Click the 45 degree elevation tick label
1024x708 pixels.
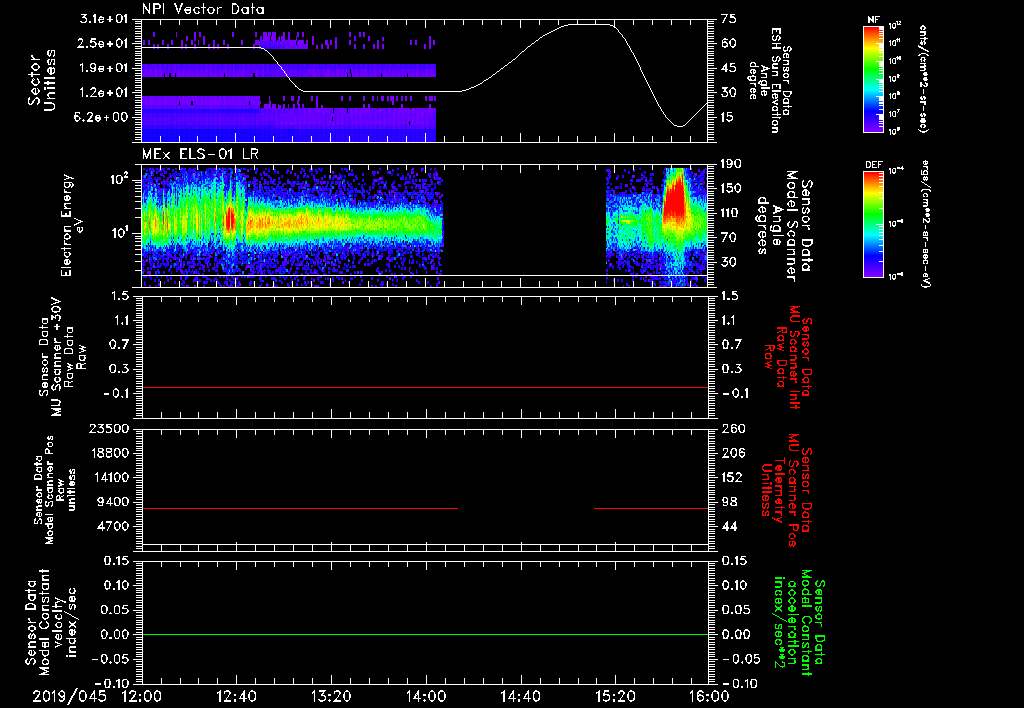coord(729,68)
